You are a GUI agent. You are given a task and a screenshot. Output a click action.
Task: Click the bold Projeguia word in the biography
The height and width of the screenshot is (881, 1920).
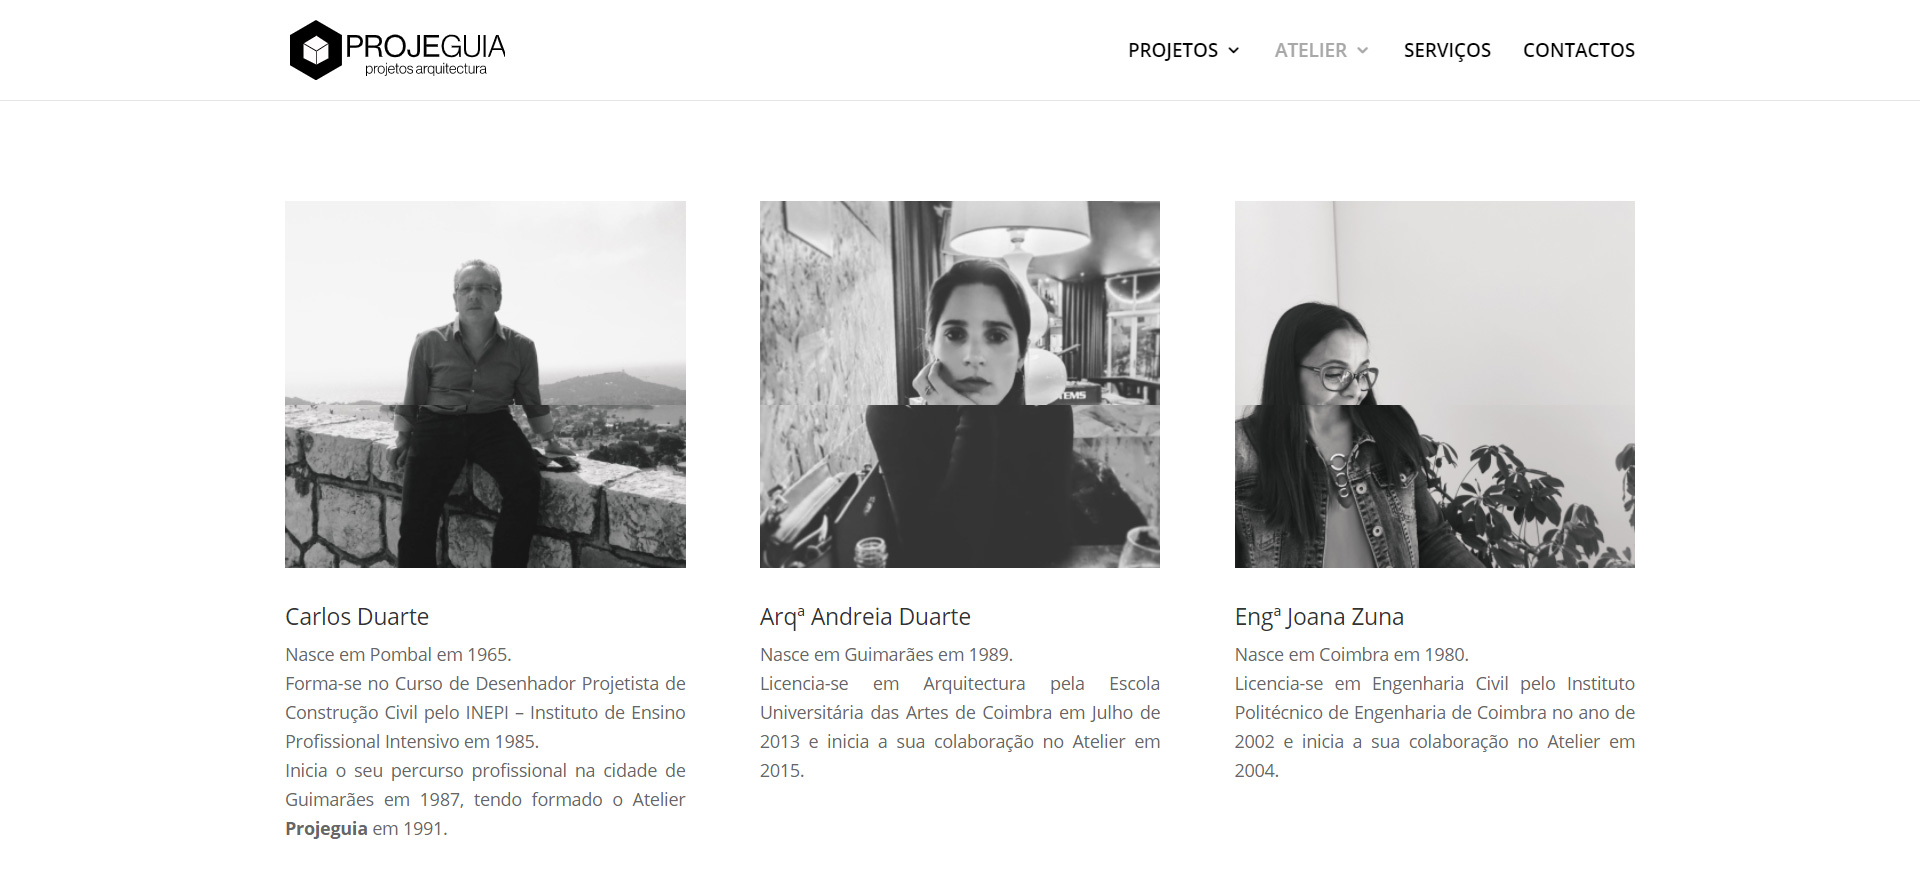(x=326, y=829)
